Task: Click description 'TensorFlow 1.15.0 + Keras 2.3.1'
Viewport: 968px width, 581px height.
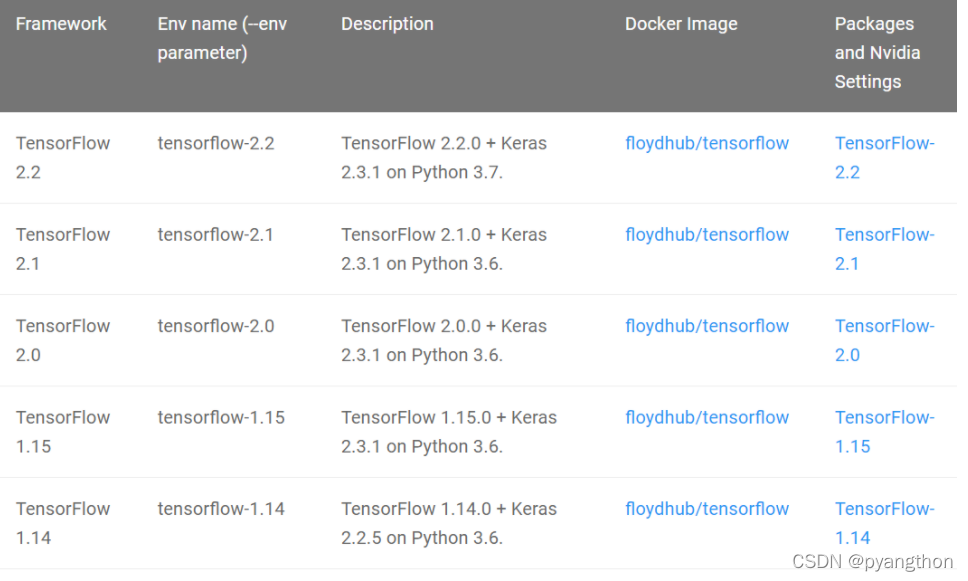Action: (449, 432)
